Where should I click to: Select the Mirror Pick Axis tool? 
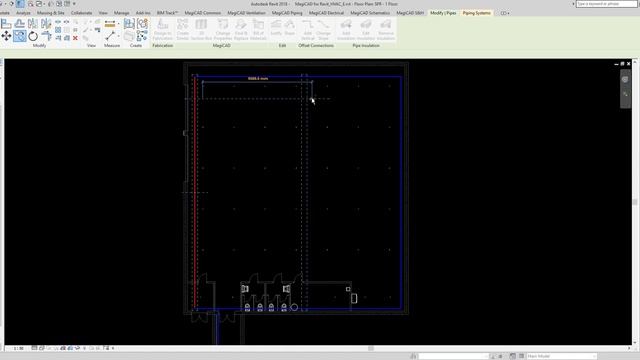point(33,24)
